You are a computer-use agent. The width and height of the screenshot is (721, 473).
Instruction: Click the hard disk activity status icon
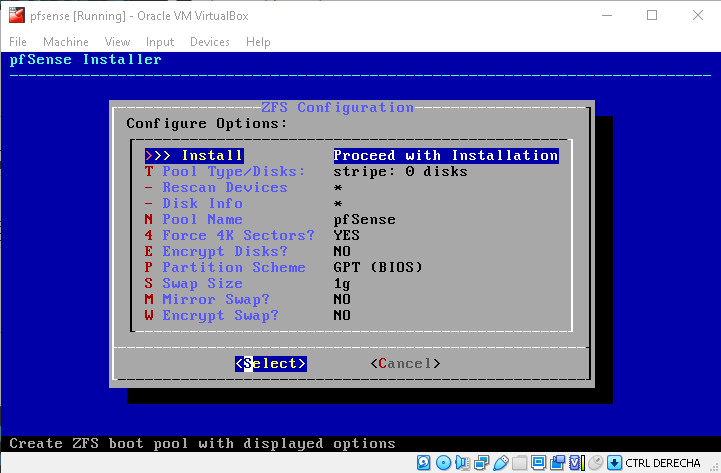tap(424, 462)
